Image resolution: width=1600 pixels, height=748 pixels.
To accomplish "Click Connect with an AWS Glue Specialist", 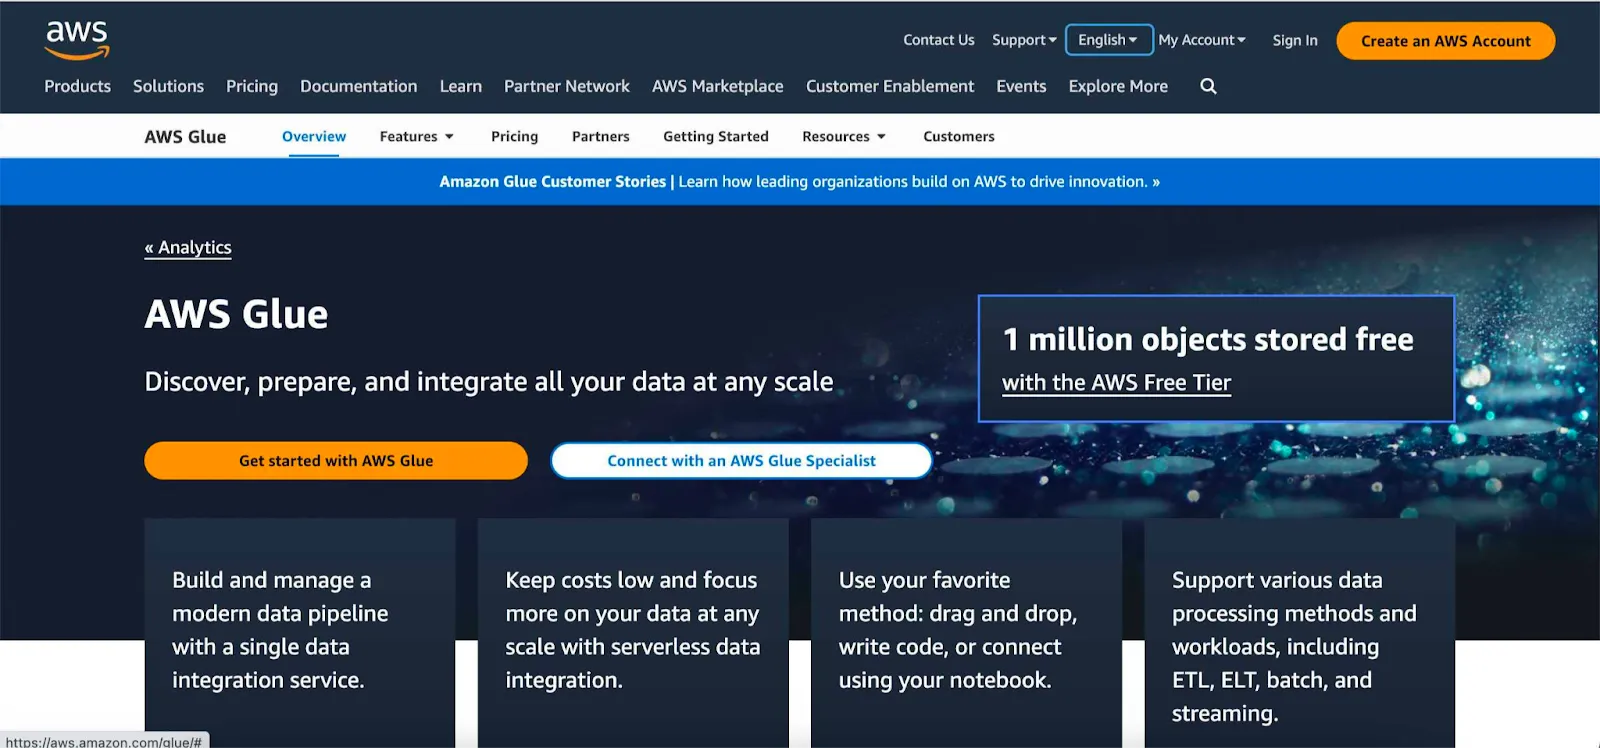I will (x=741, y=460).
